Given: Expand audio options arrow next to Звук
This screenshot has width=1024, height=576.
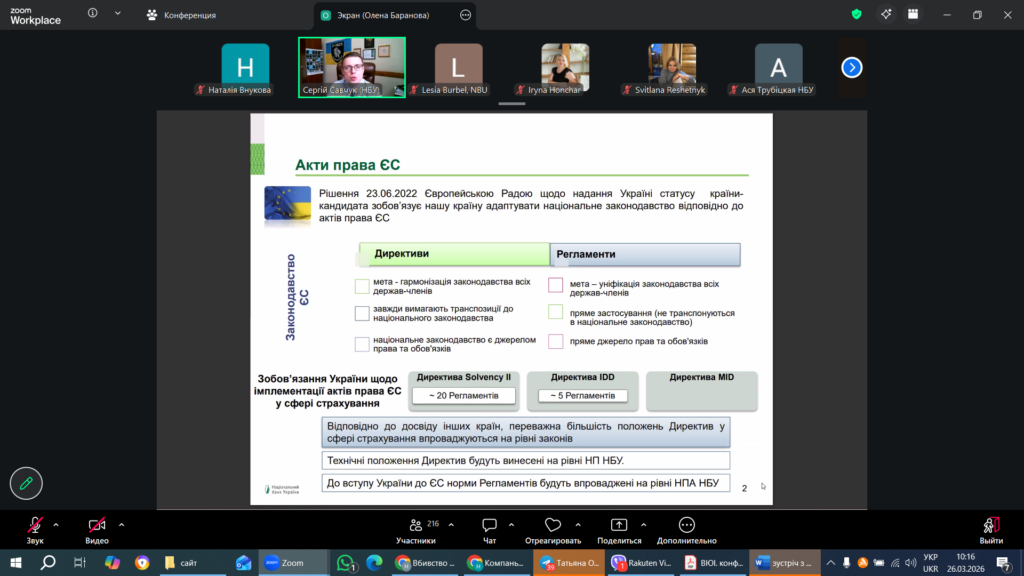Looking at the screenshot, I should [x=56, y=524].
